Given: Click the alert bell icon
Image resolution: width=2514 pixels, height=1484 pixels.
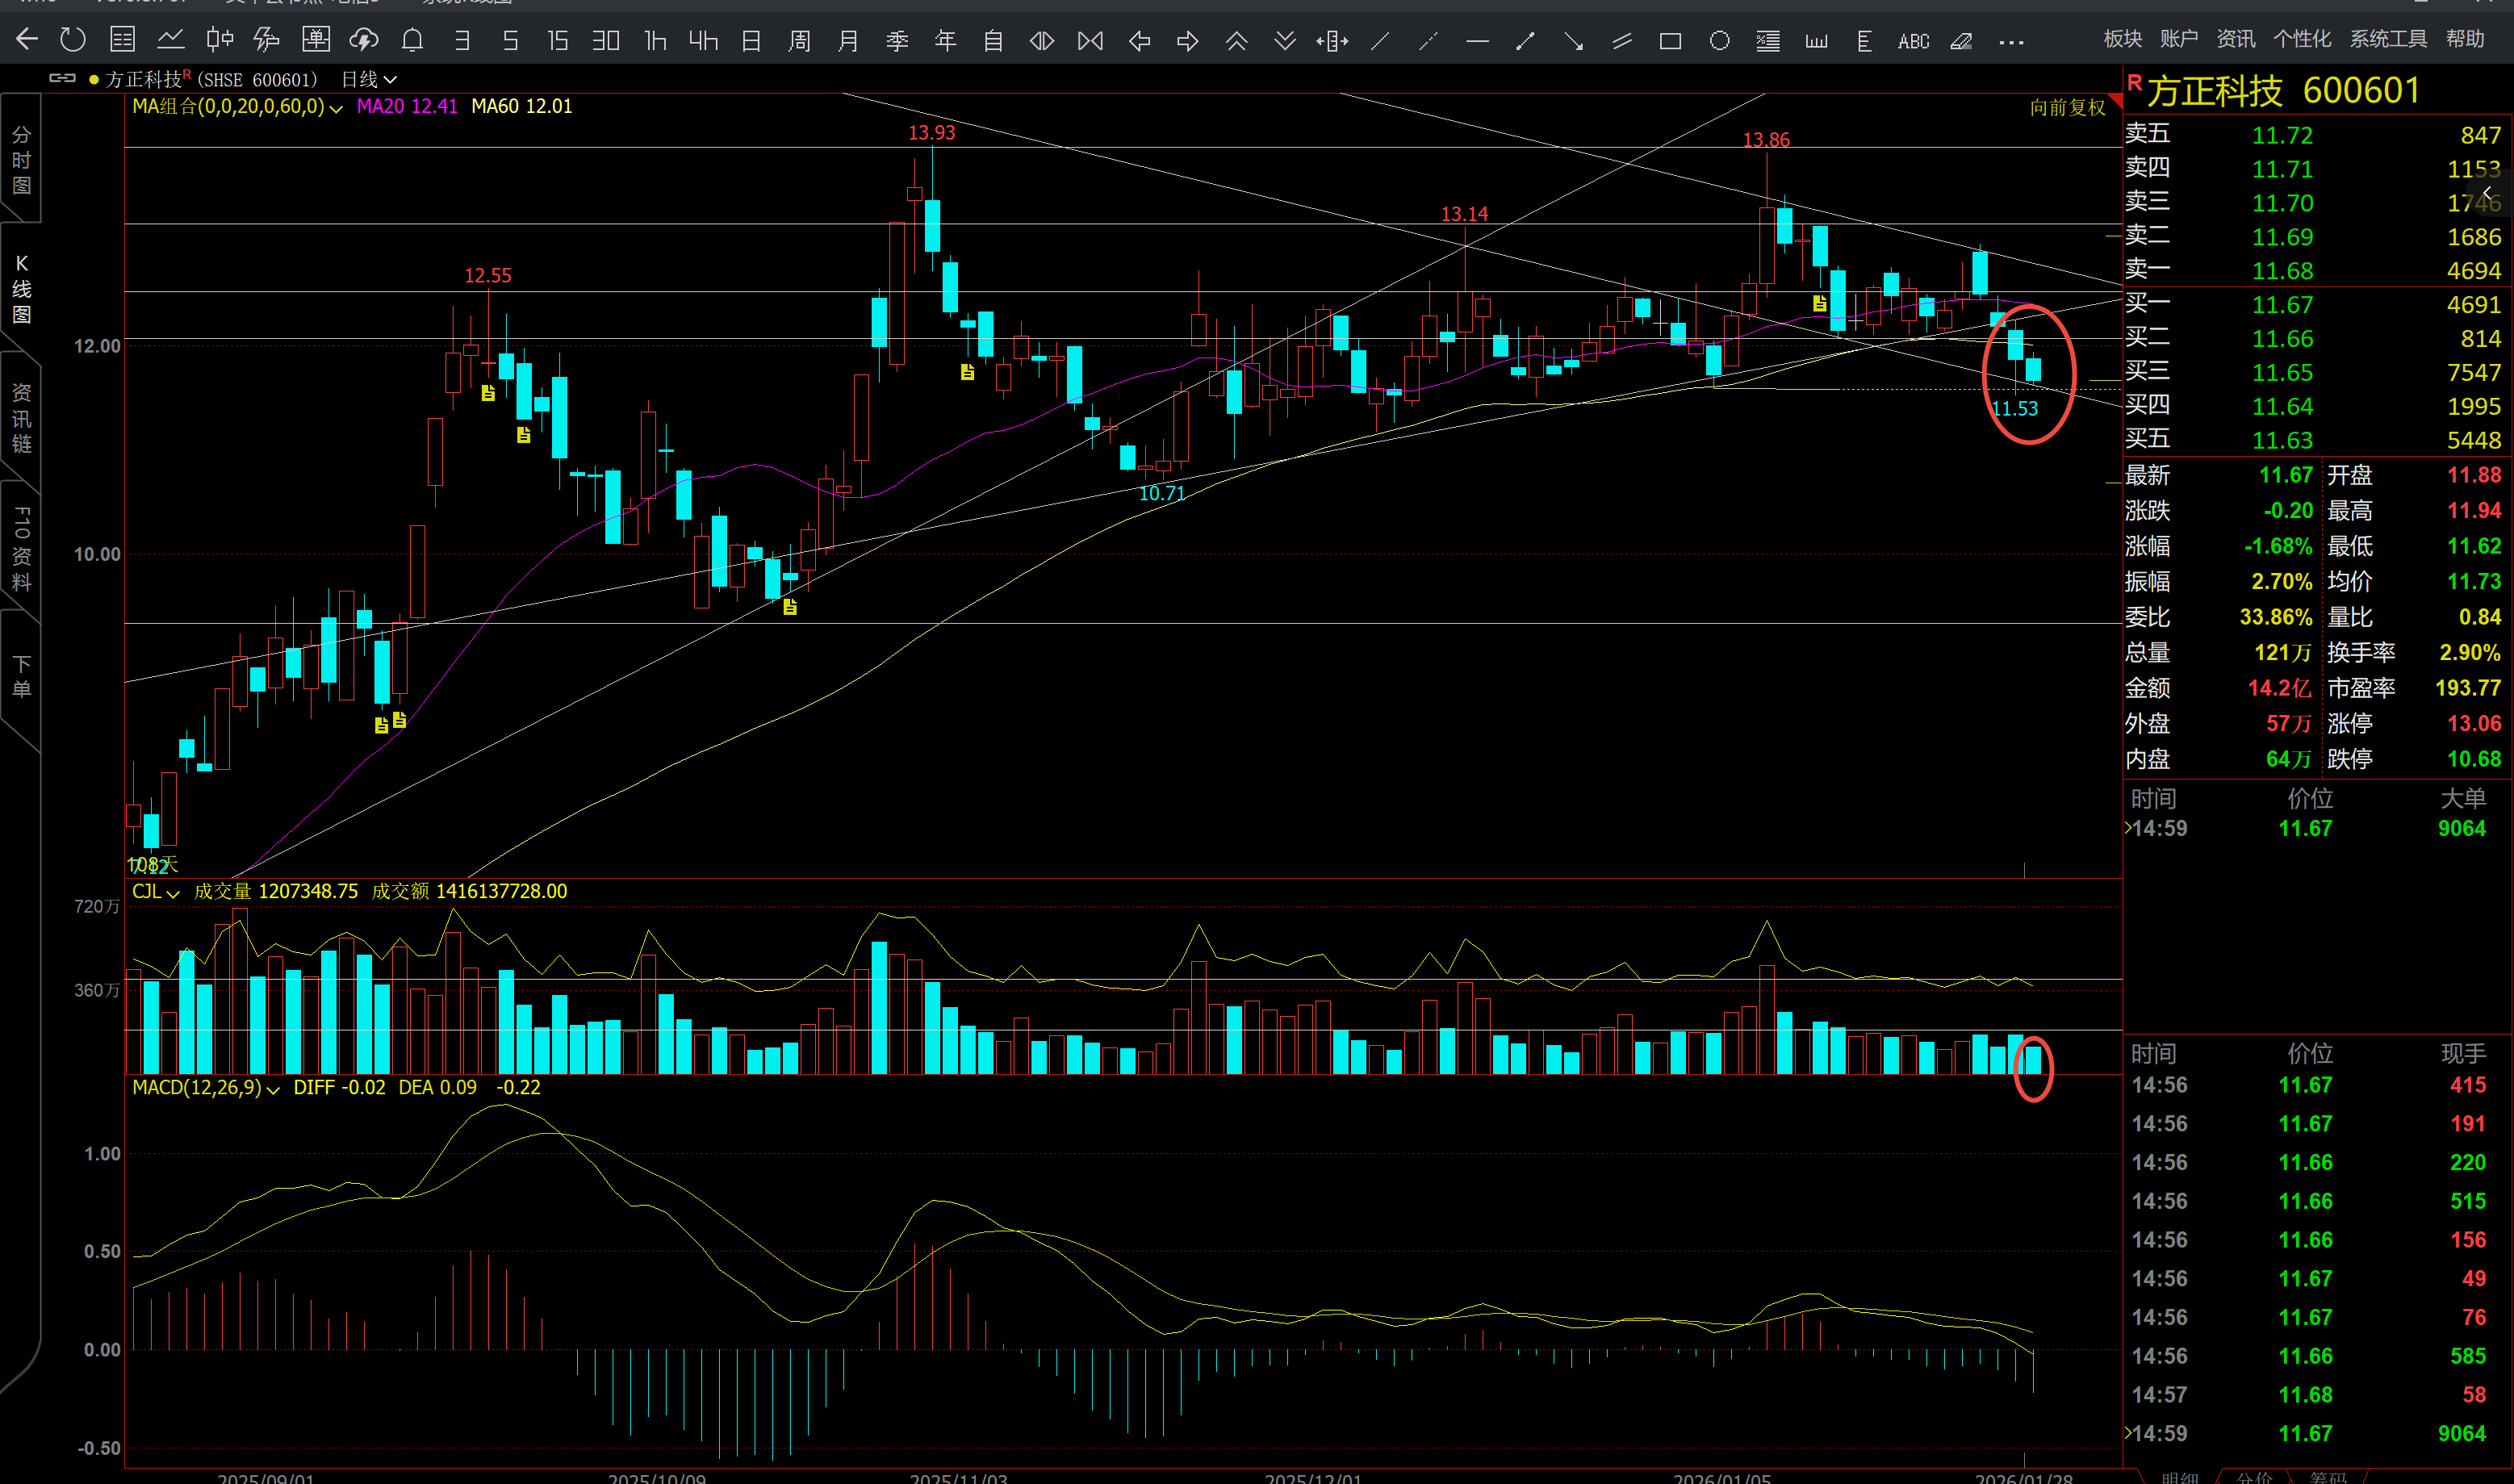Looking at the screenshot, I should pyautogui.click(x=412, y=40).
